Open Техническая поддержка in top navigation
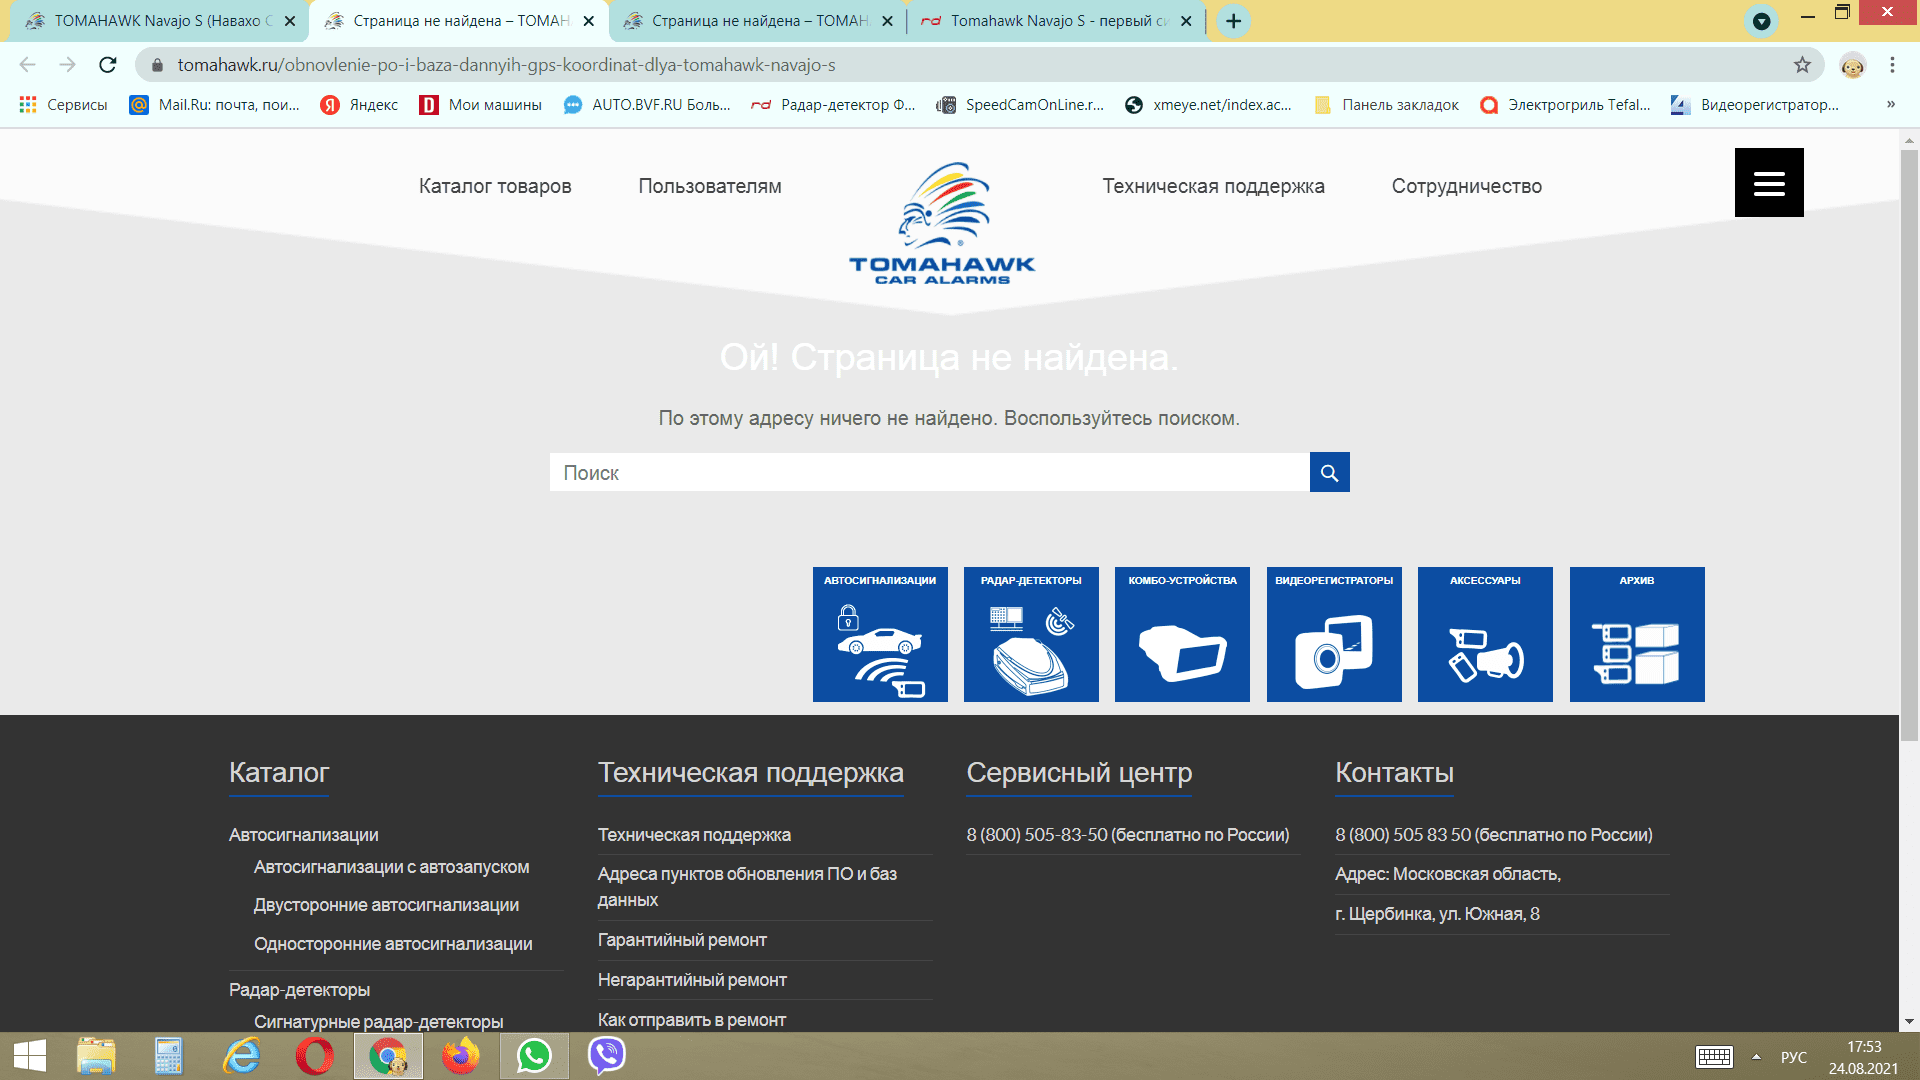 [1213, 186]
